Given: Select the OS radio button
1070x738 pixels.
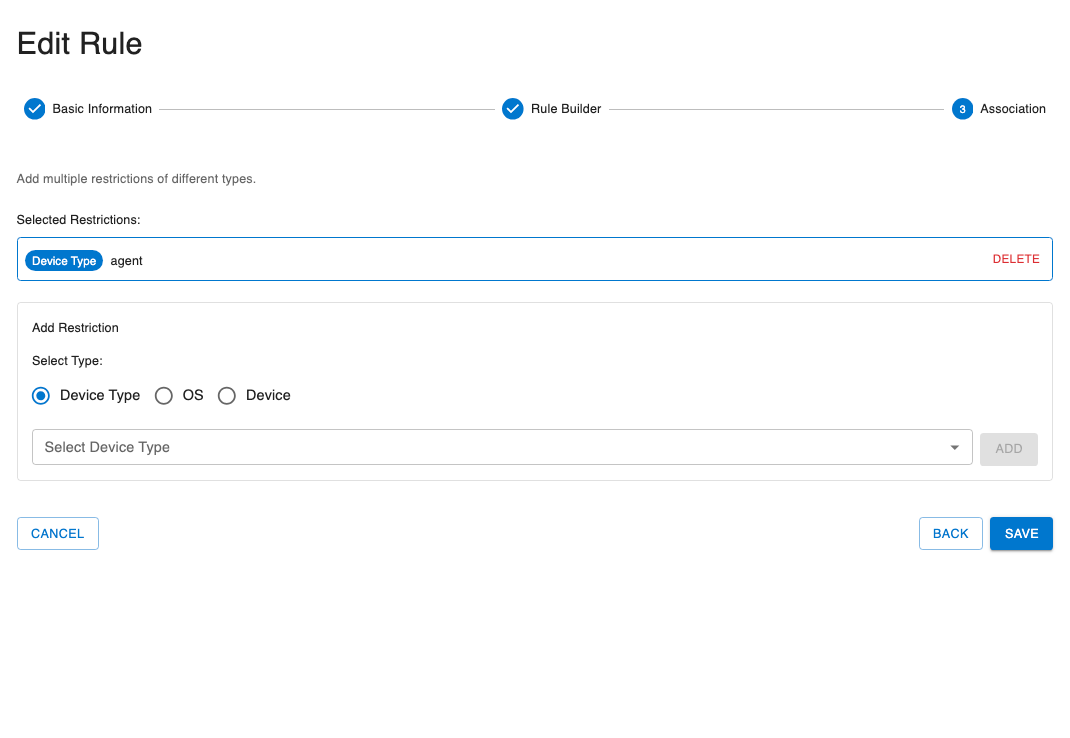Looking at the screenshot, I should point(164,395).
